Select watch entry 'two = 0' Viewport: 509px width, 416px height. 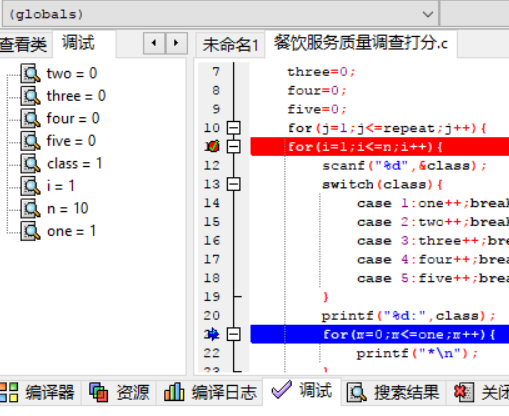click(x=72, y=73)
